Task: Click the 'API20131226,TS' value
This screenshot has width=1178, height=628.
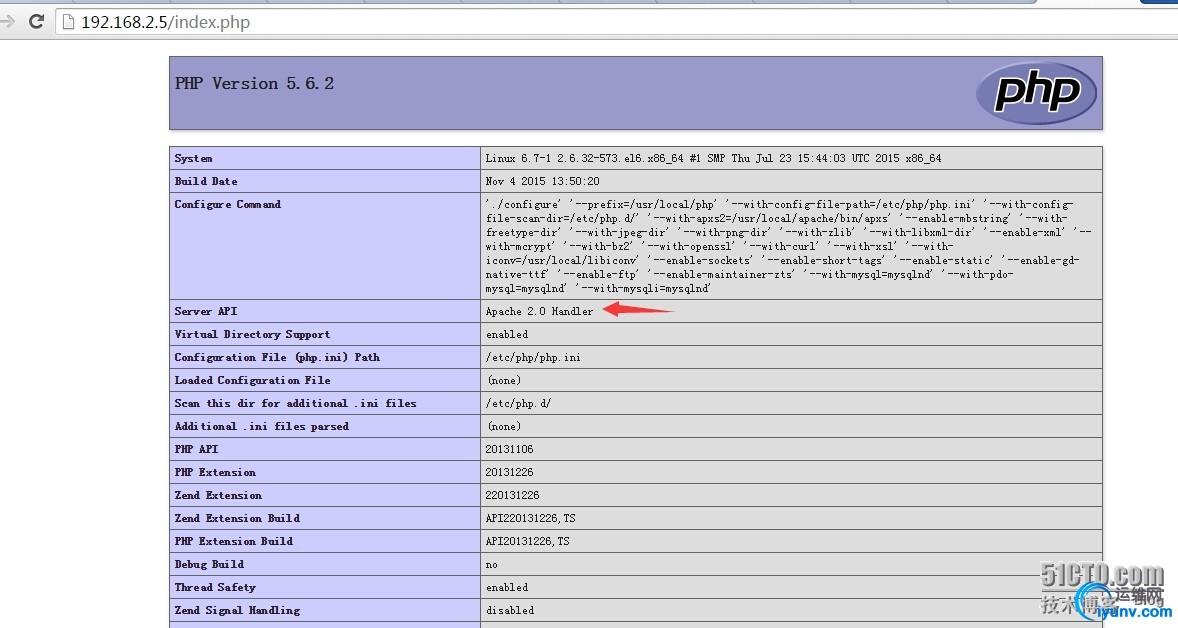Action: [527, 541]
